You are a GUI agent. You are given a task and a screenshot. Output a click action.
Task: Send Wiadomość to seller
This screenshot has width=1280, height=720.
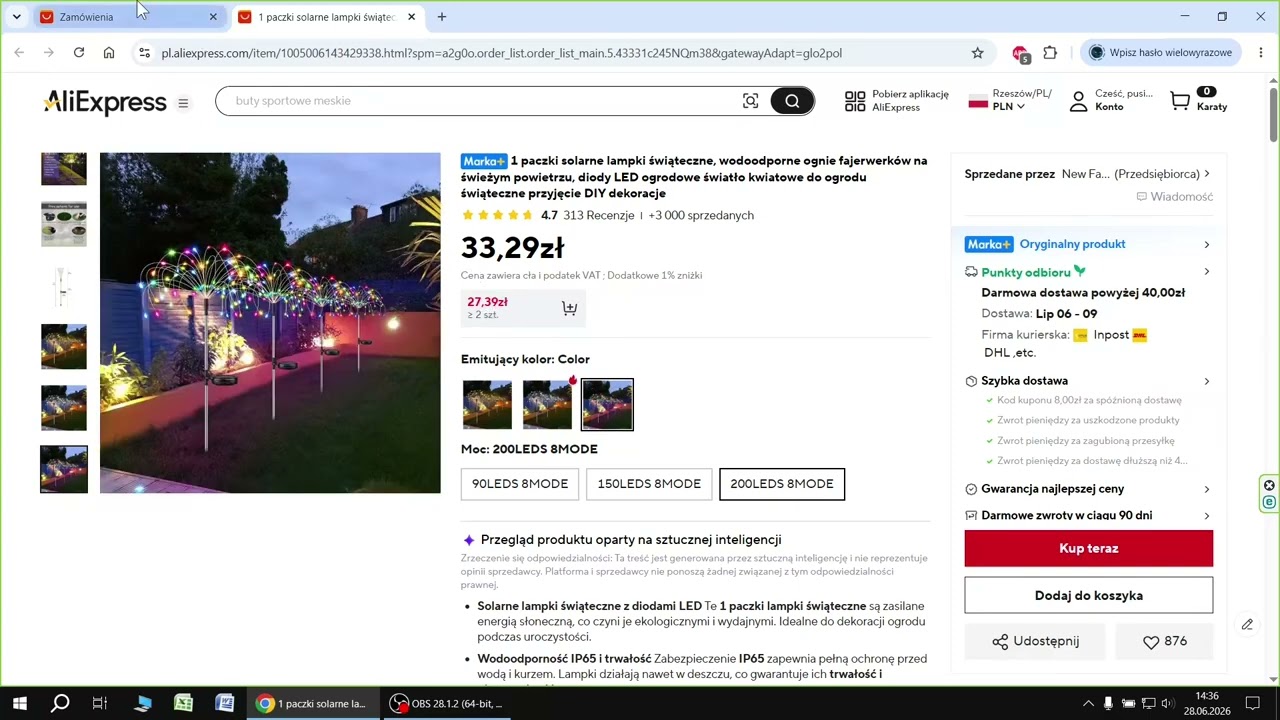(x=1174, y=197)
